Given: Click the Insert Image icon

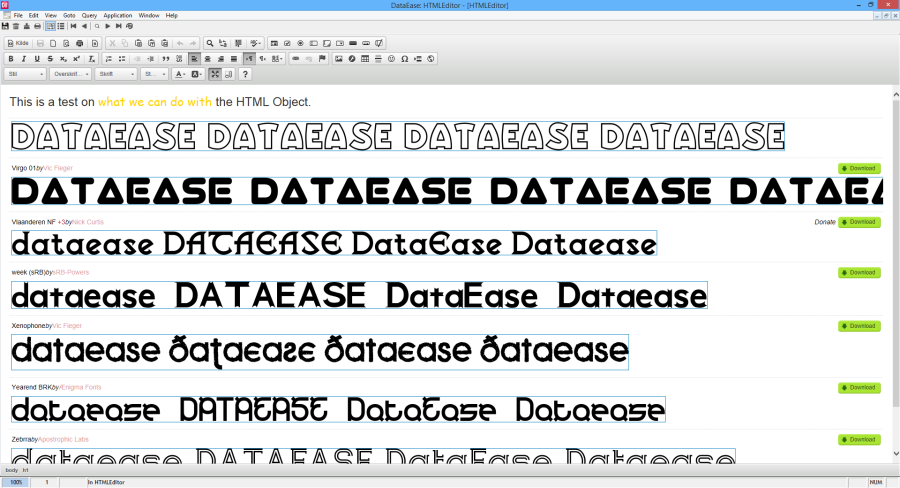Looking at the screenshot, I should [339, 59].
